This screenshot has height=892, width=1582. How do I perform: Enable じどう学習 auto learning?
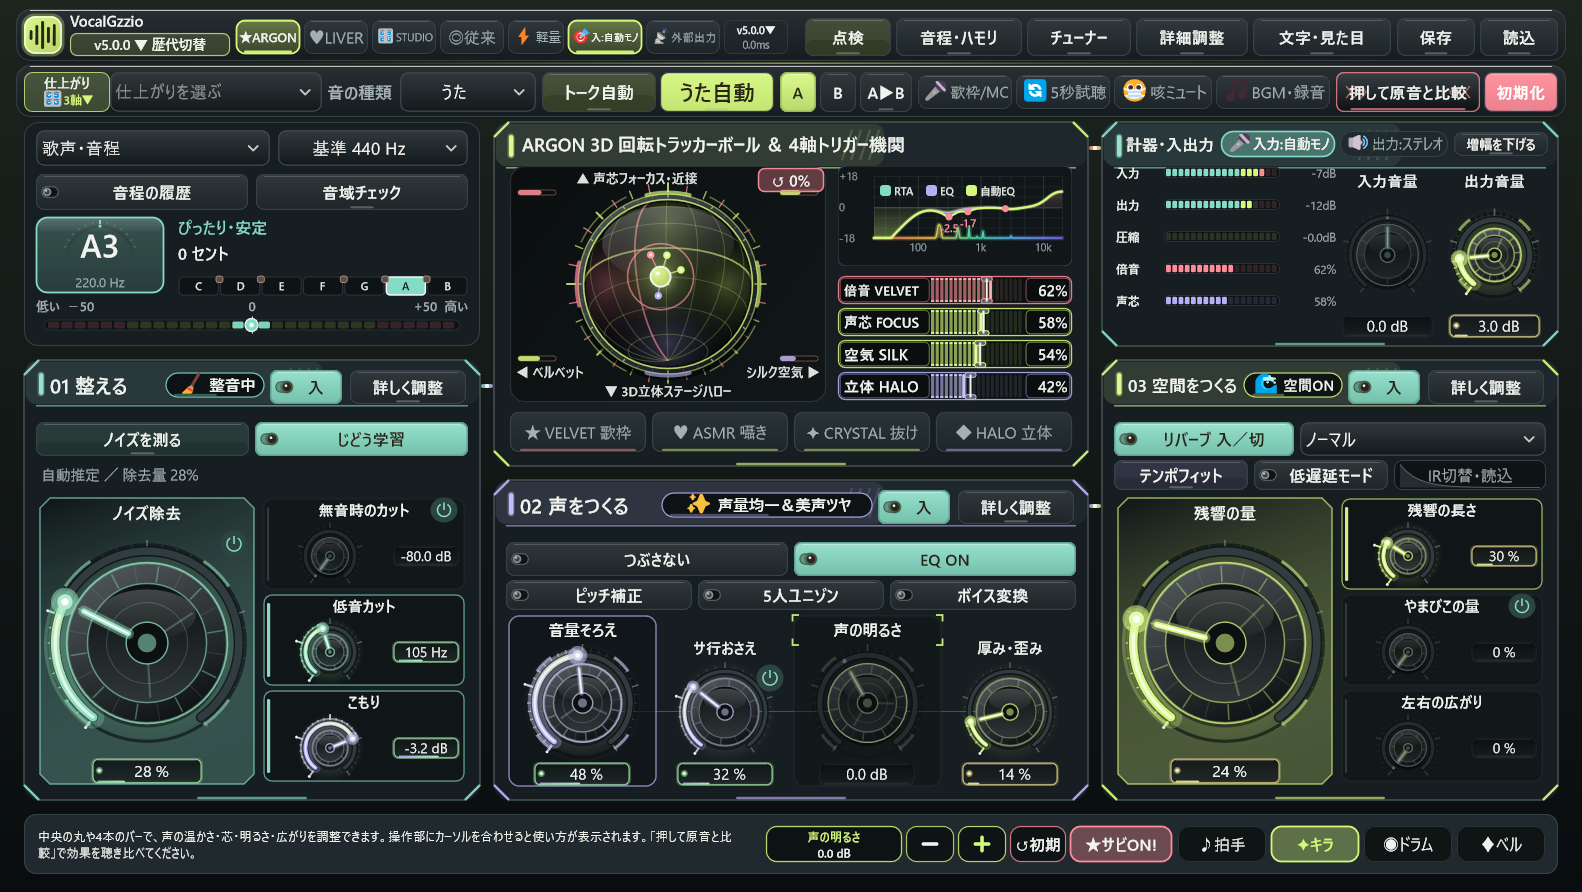[361, 439]
